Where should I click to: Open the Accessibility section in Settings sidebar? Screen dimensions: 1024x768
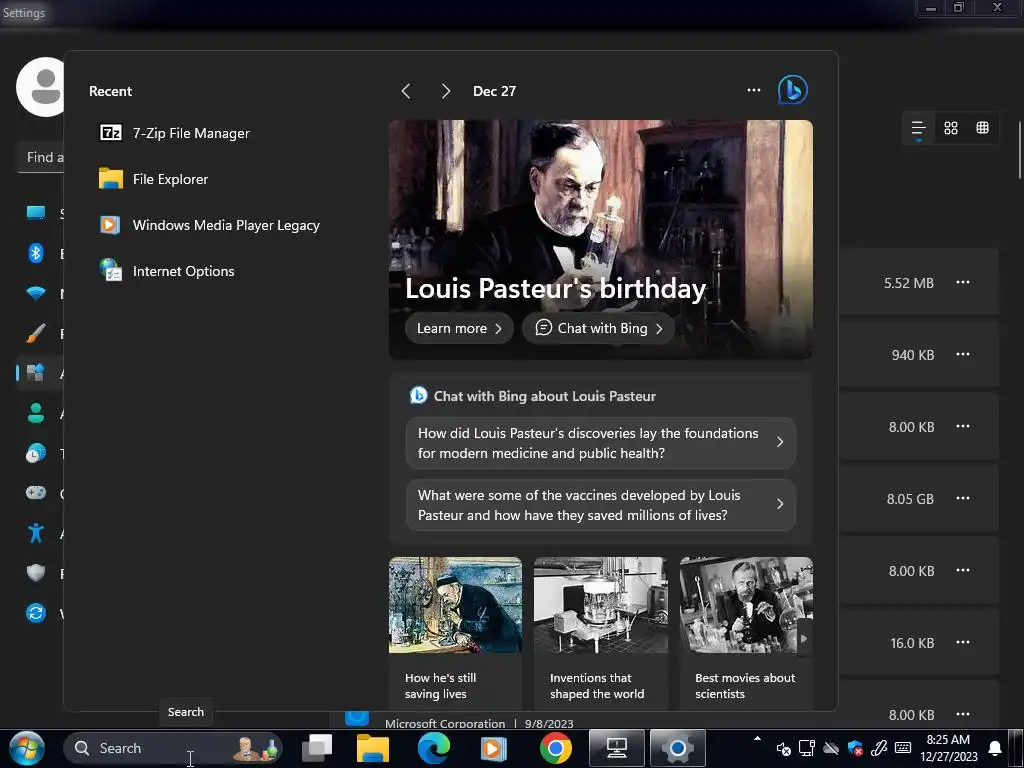(36, 534)
